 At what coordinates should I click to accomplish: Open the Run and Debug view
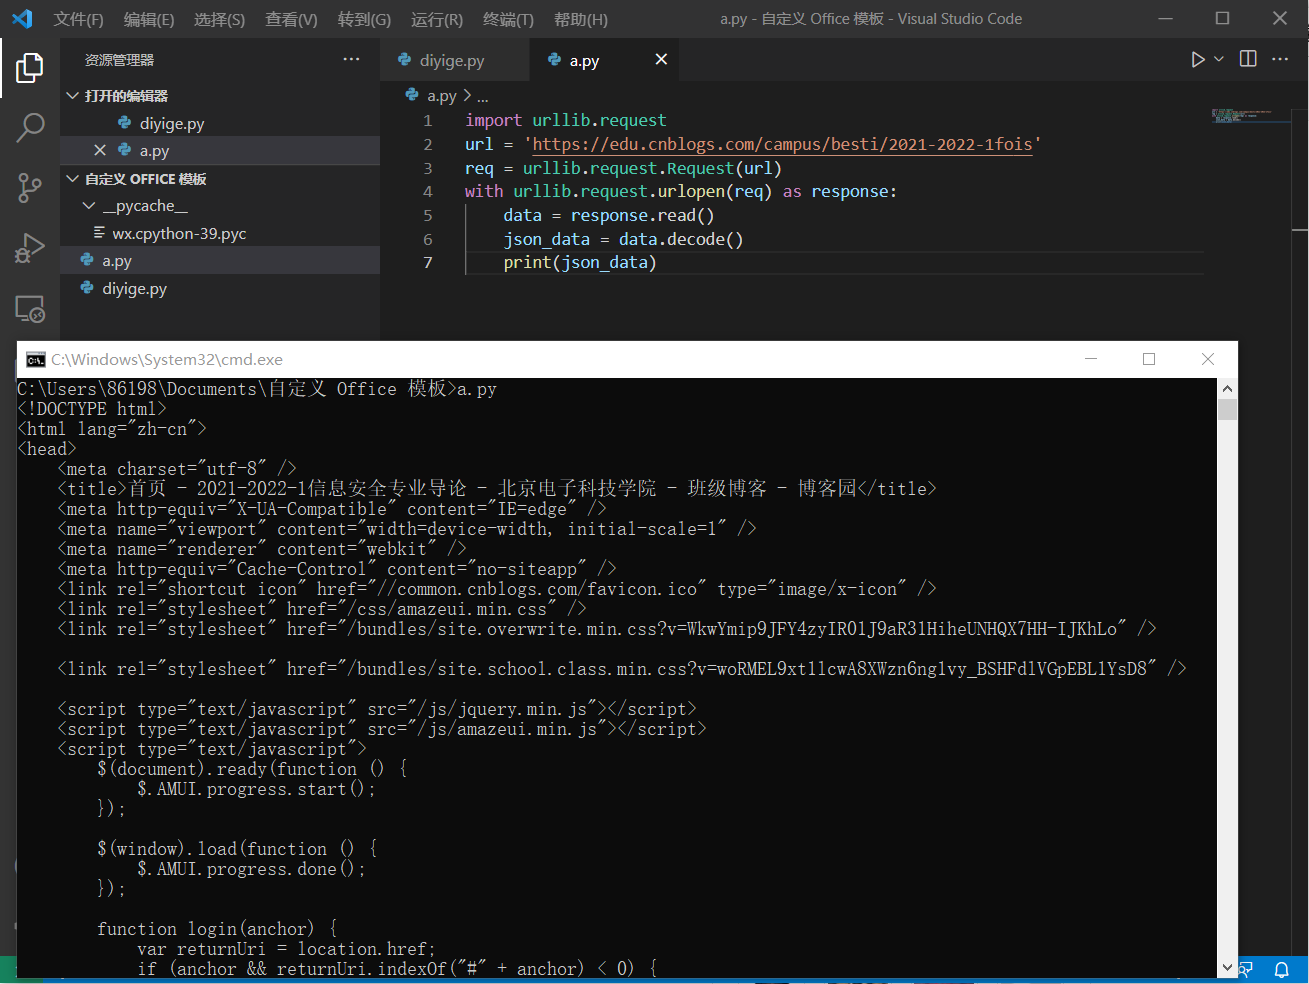coord(30,248)
